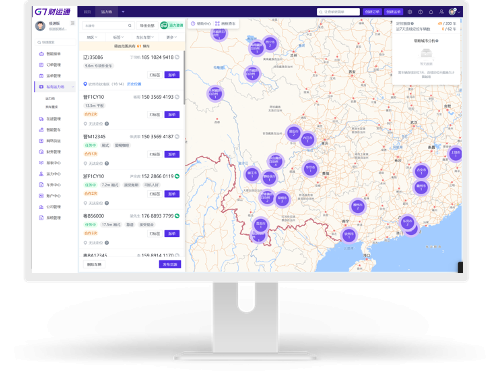Open the help question-mark icon in the top bar

click(x=420, y=12)
